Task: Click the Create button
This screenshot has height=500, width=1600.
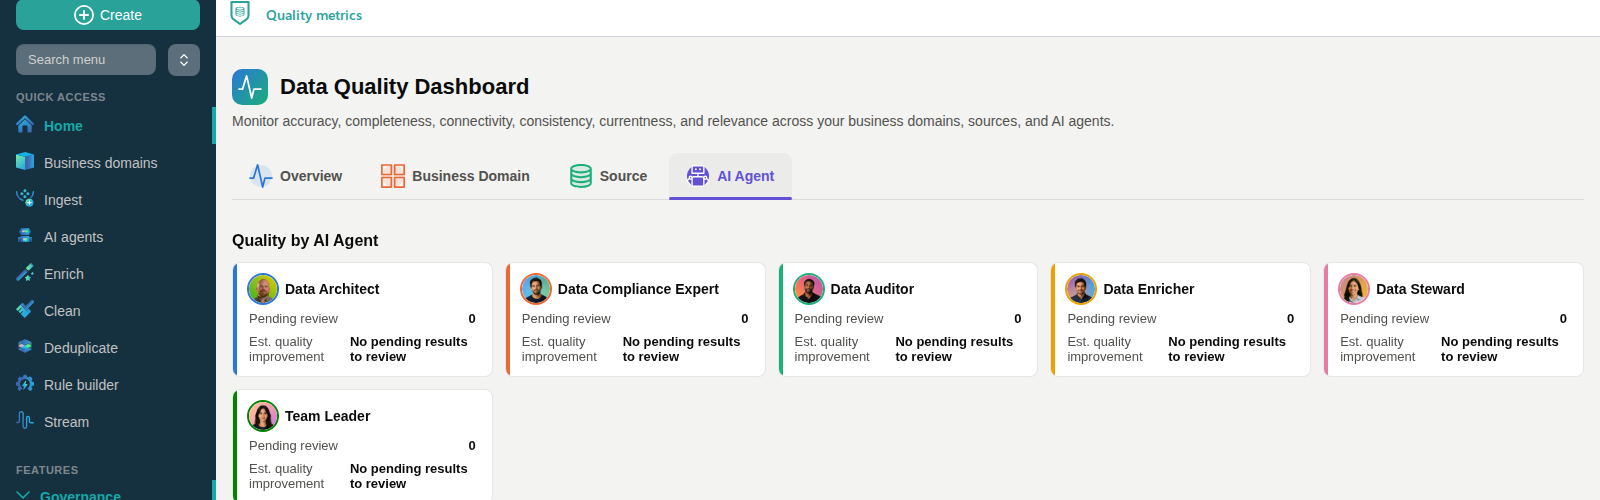Action: click(108, 15)
